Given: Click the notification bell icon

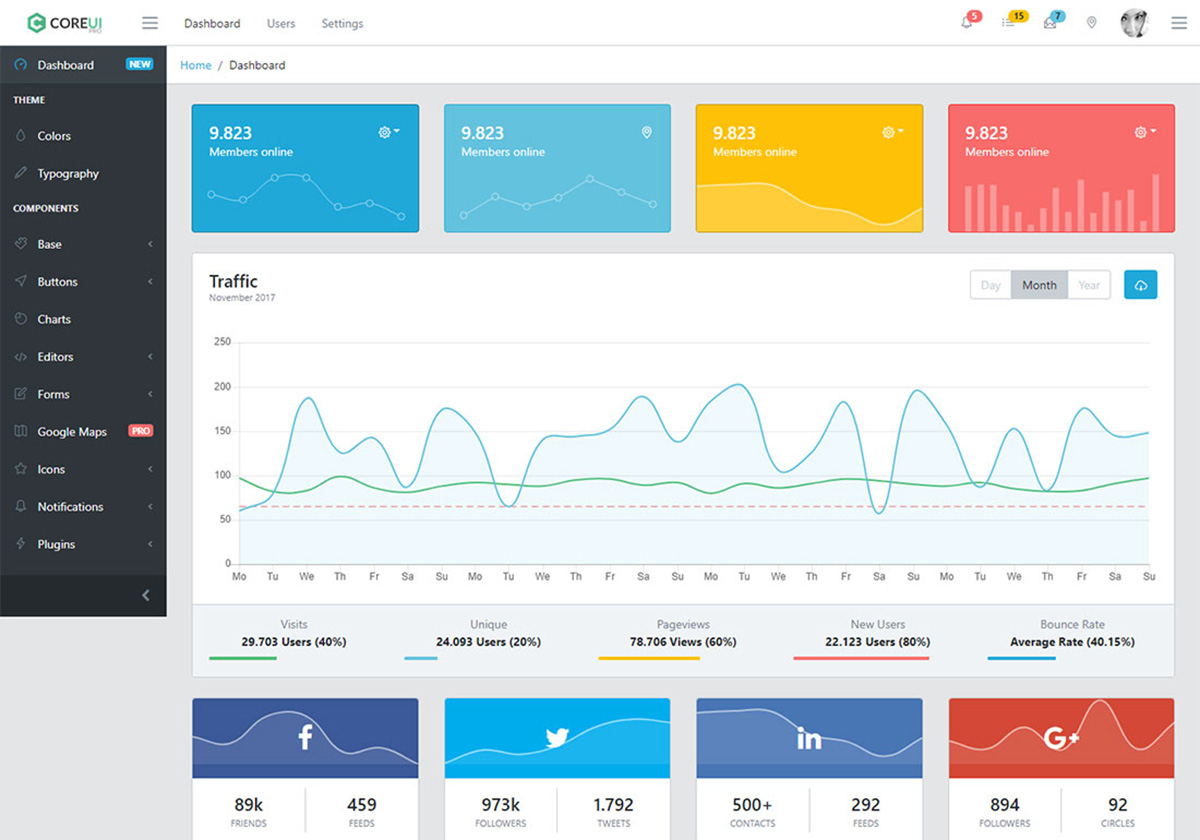Looking at the screenshot, I should (967, 23).
